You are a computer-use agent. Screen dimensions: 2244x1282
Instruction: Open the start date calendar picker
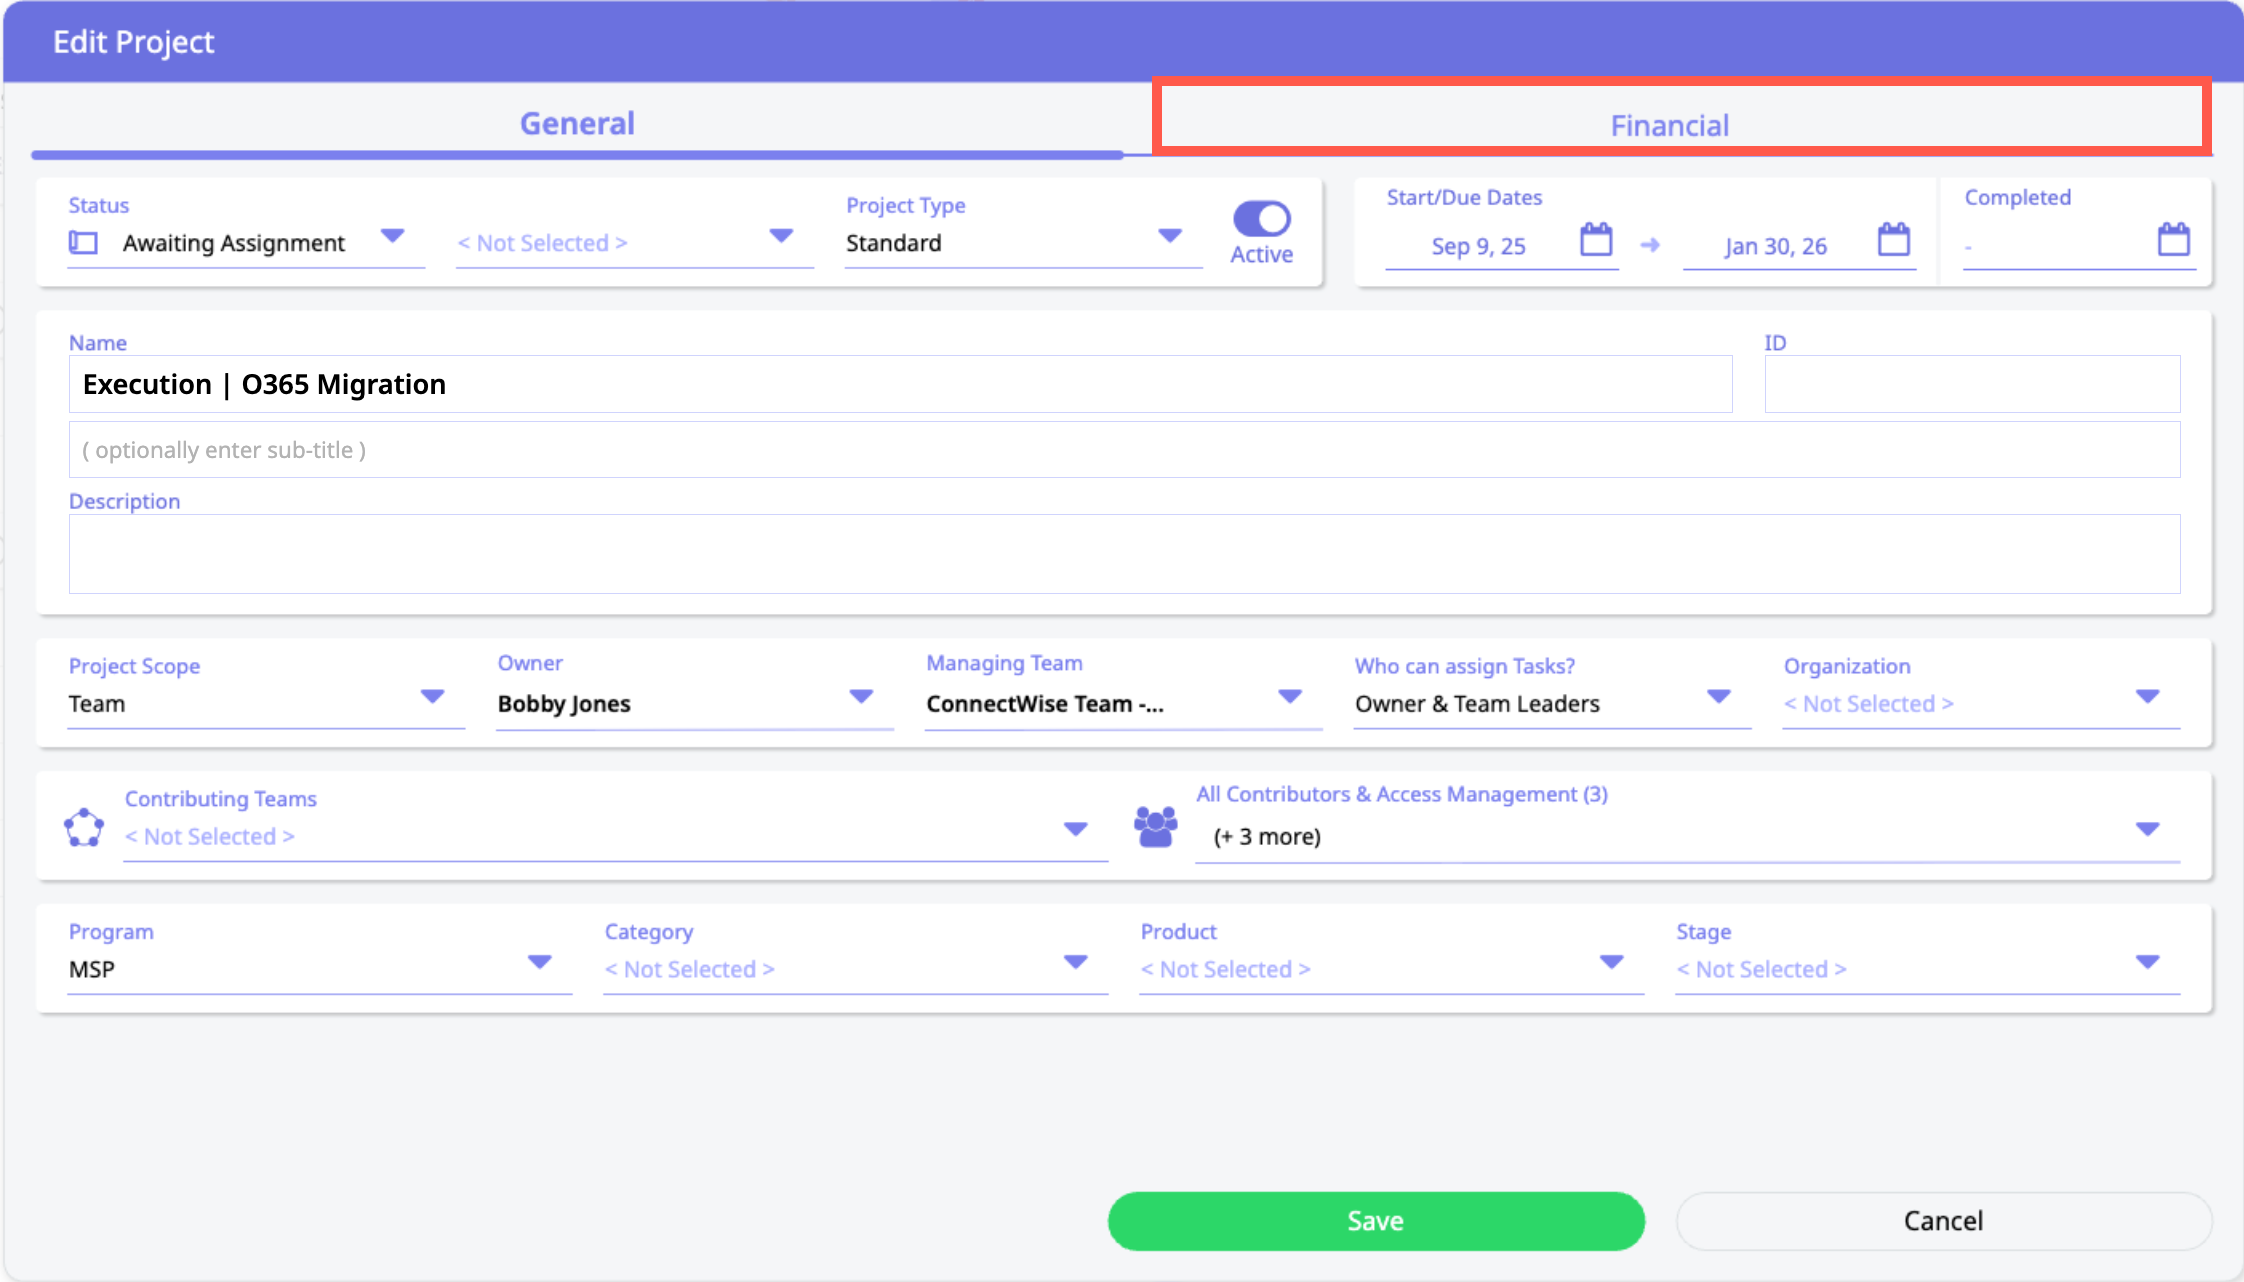[x=1595, y=241]
